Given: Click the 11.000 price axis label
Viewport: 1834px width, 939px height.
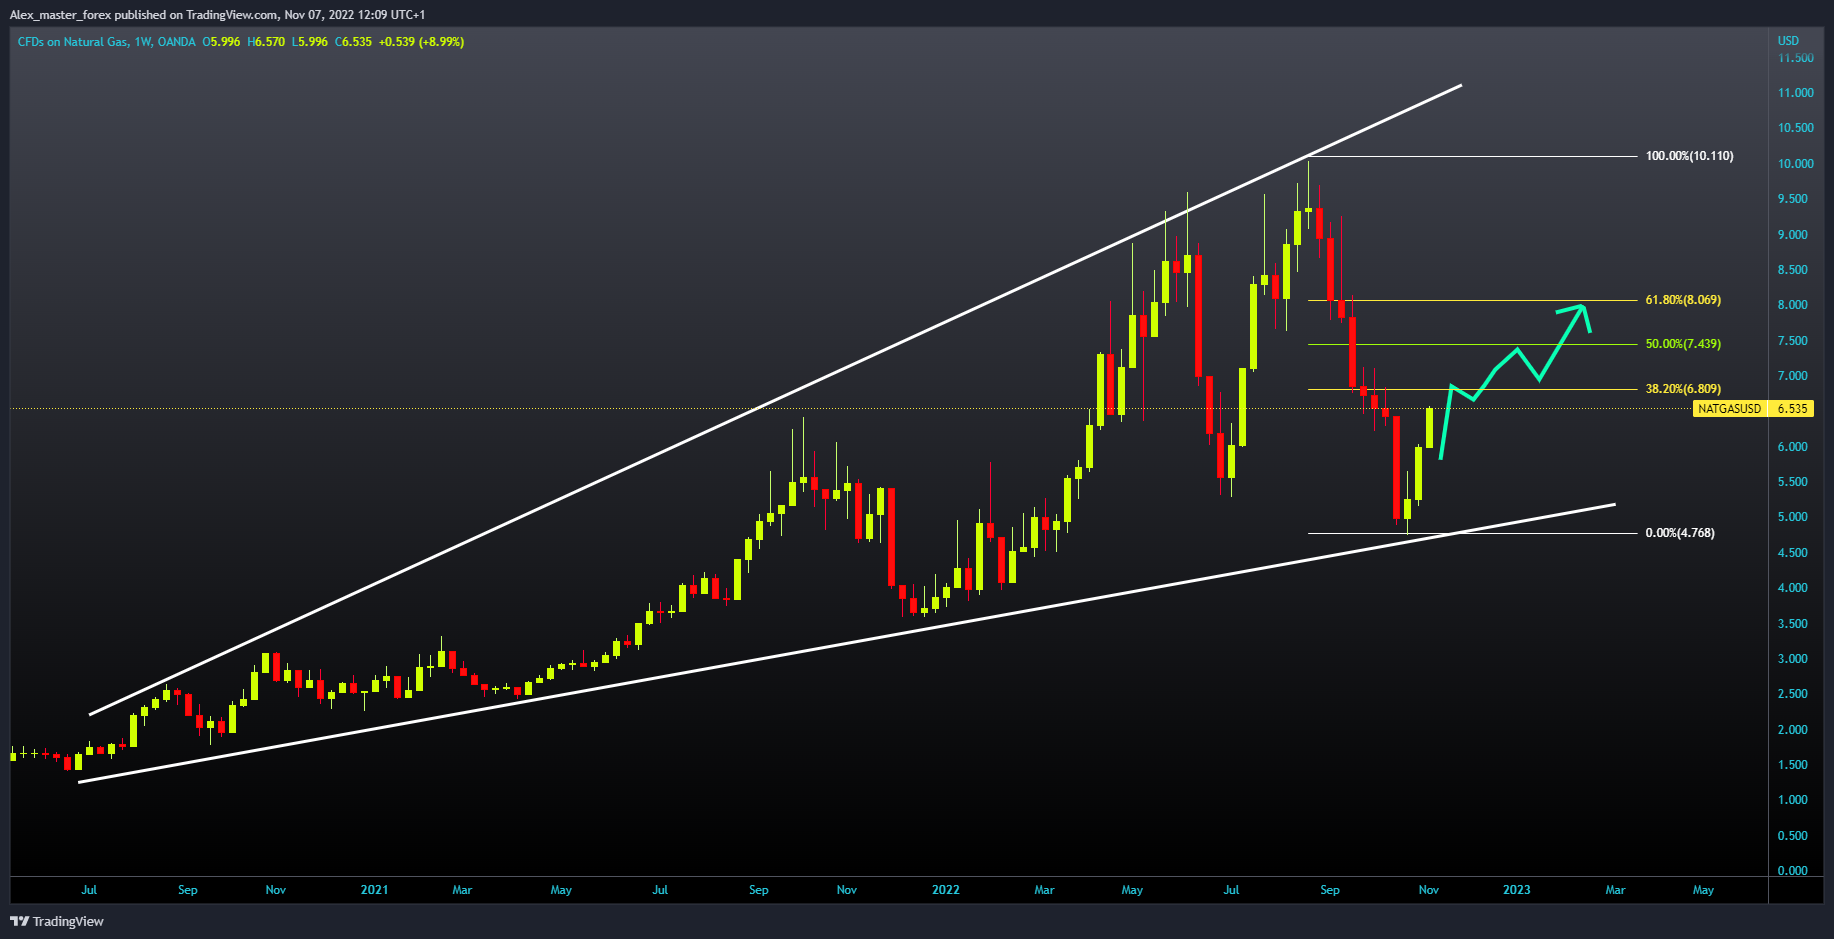Looking at the screenshot, I should 1795,93.
